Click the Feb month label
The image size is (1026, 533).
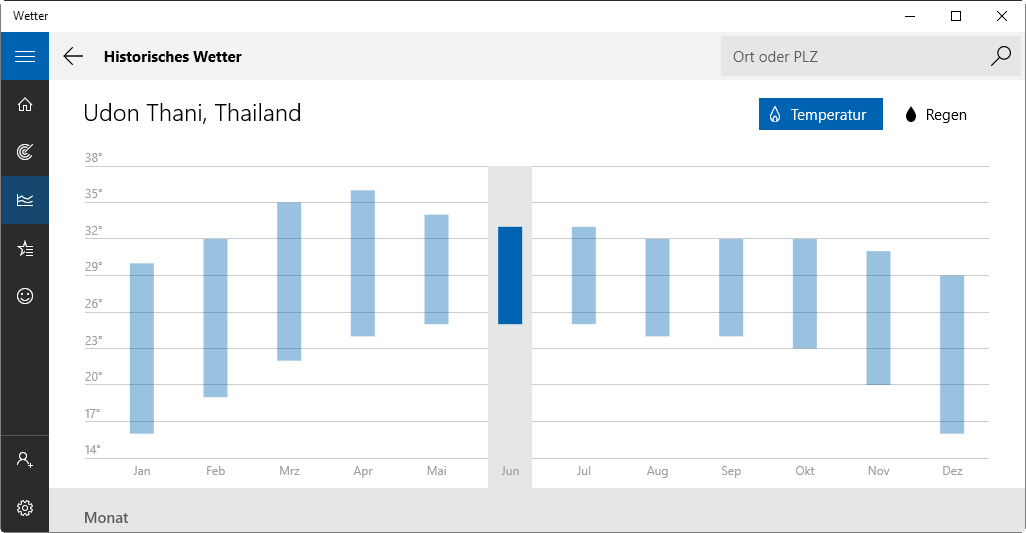[x=215, y=471]
